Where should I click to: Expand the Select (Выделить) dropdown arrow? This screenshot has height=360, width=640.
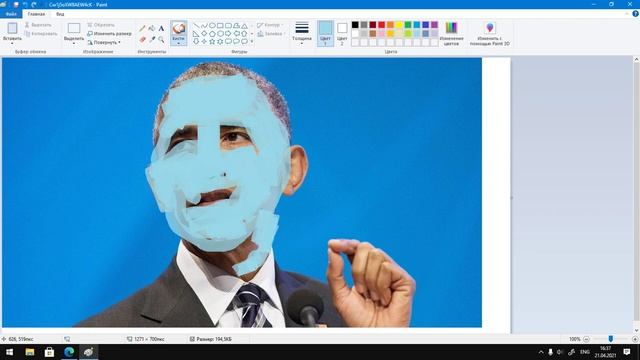pos(74,43)
